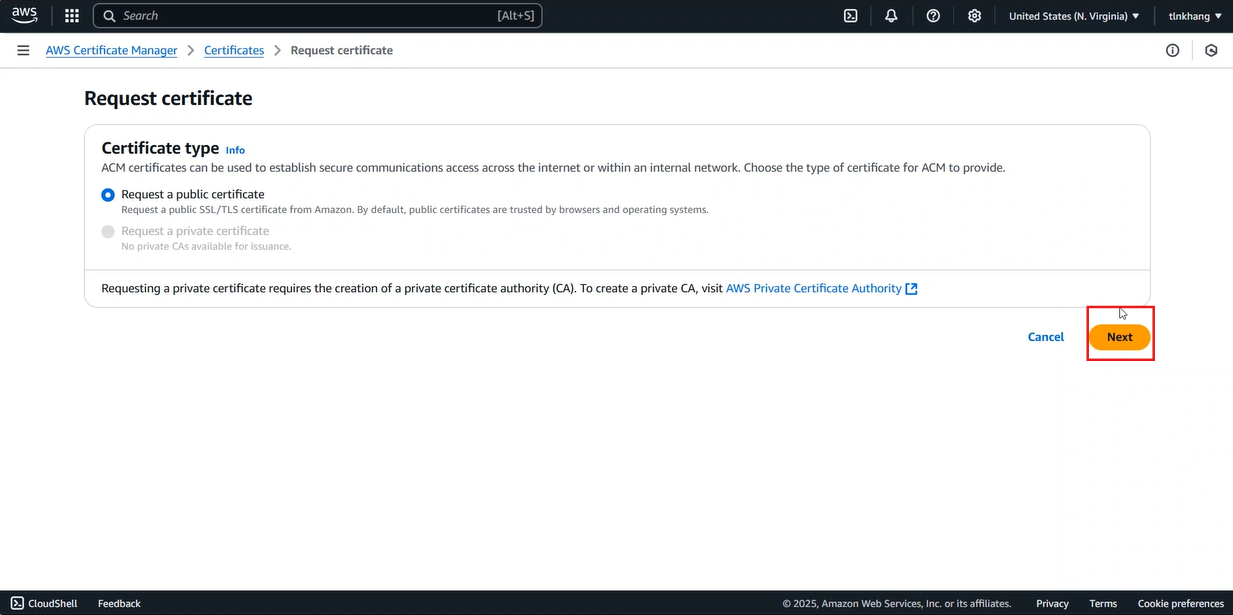Click the search input field
This screenshot has height=615, width=1233.
[318, 16]
